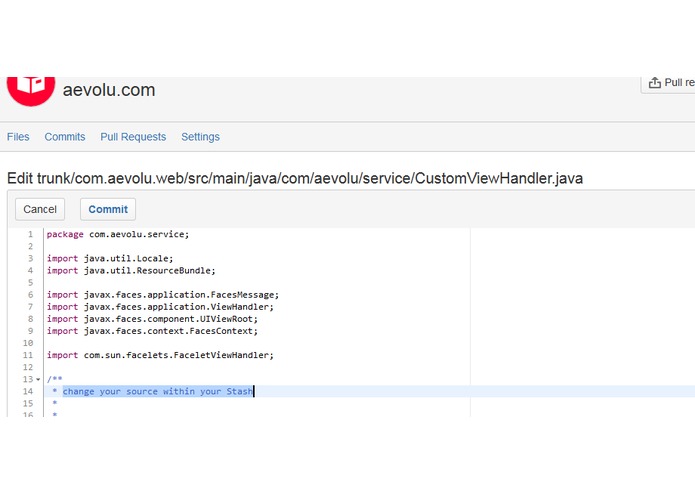Collapse the comment block at line 13
The image size is (695, 494).
tap(38, 380)
